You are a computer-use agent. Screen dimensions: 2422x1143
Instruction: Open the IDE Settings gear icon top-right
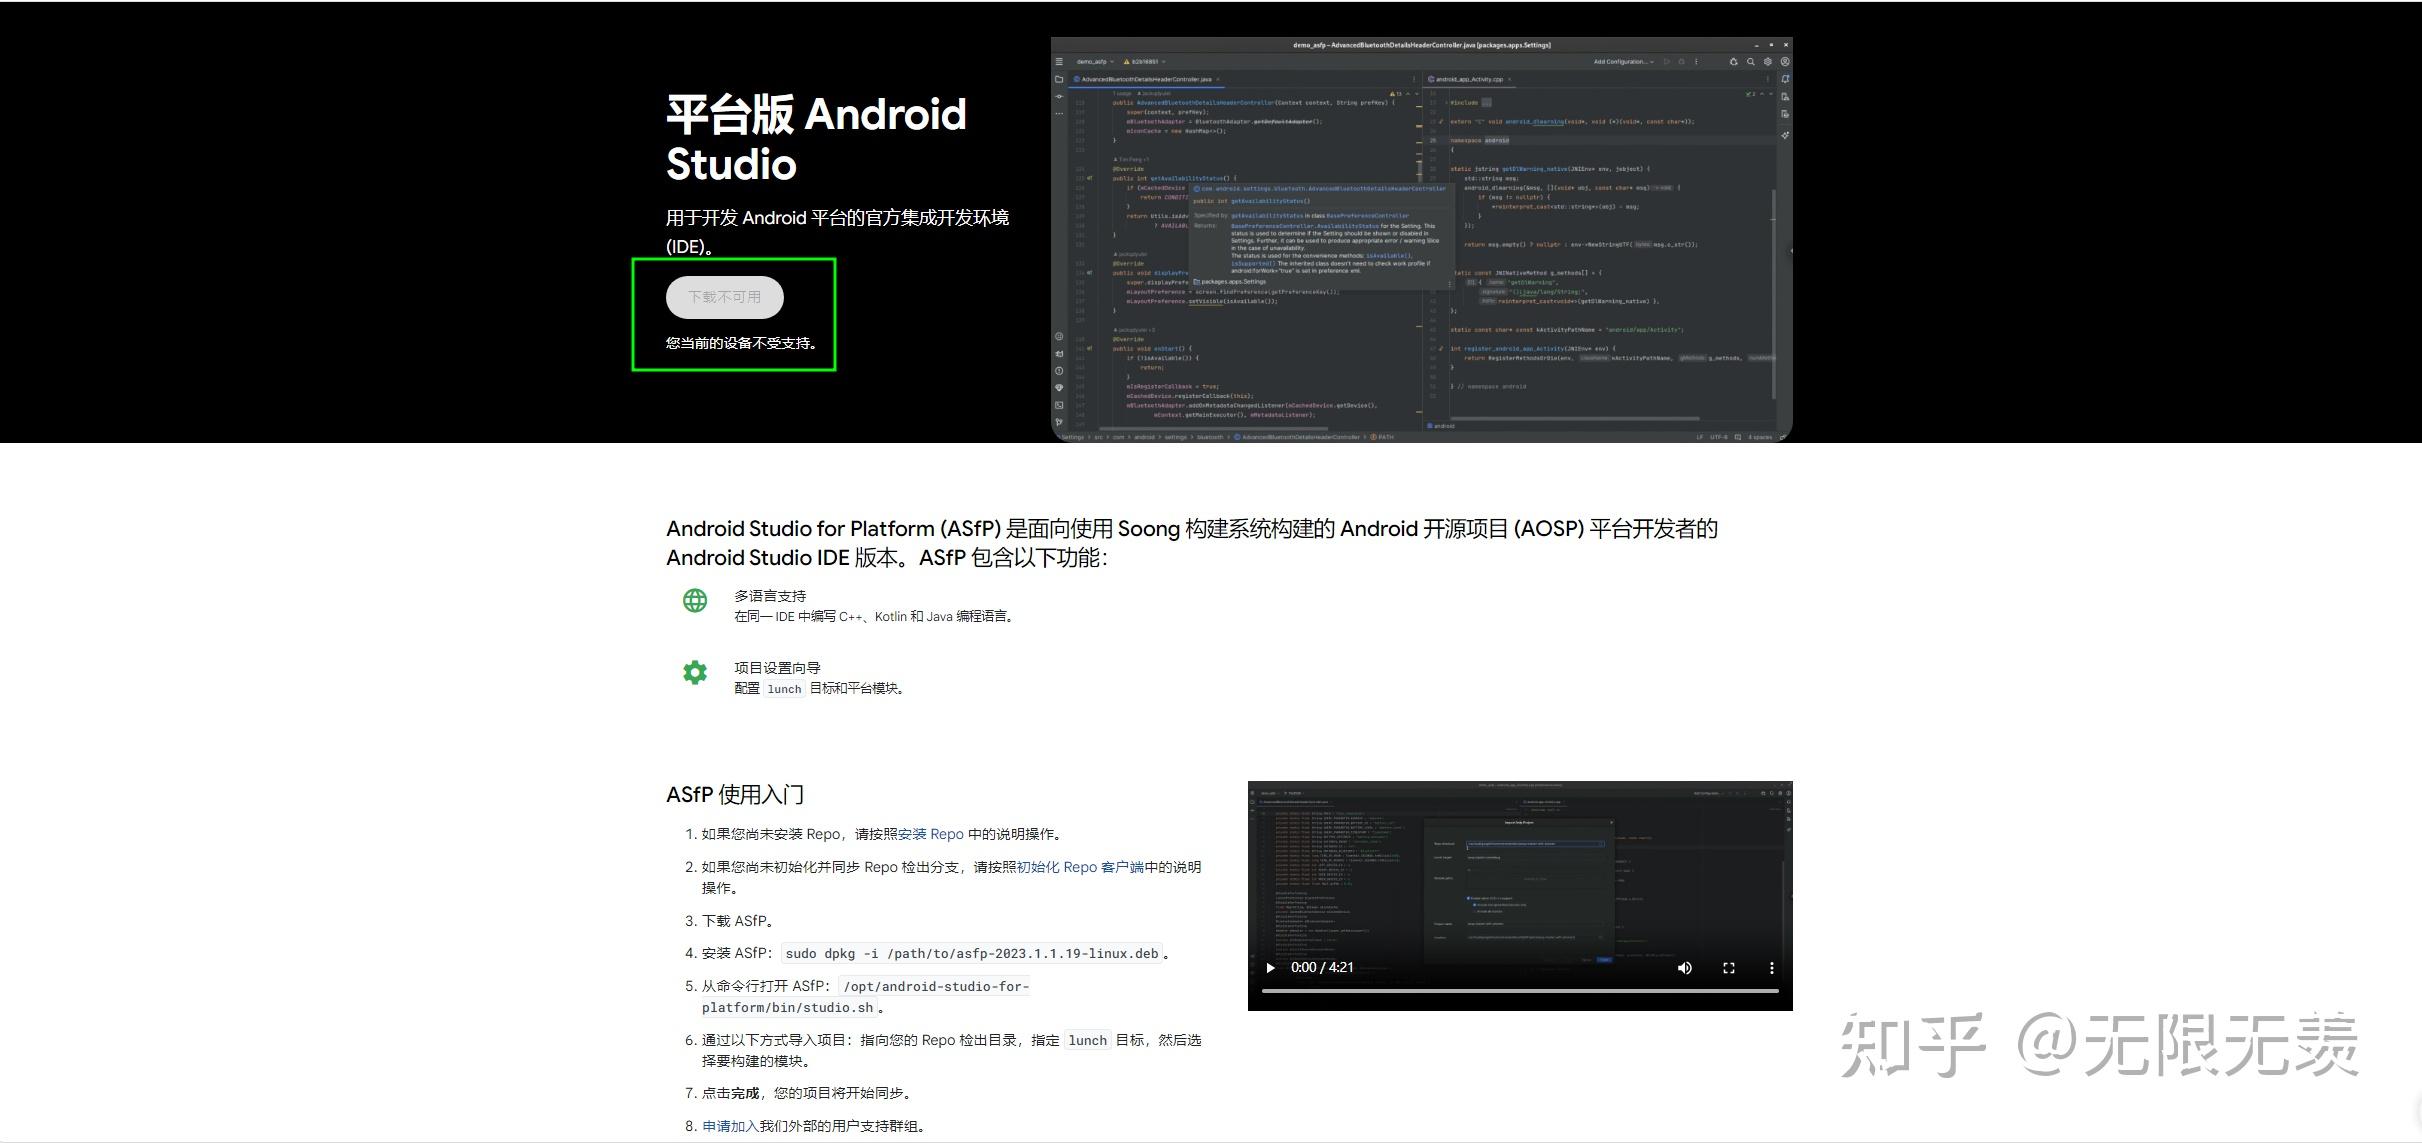(1768, 61)
